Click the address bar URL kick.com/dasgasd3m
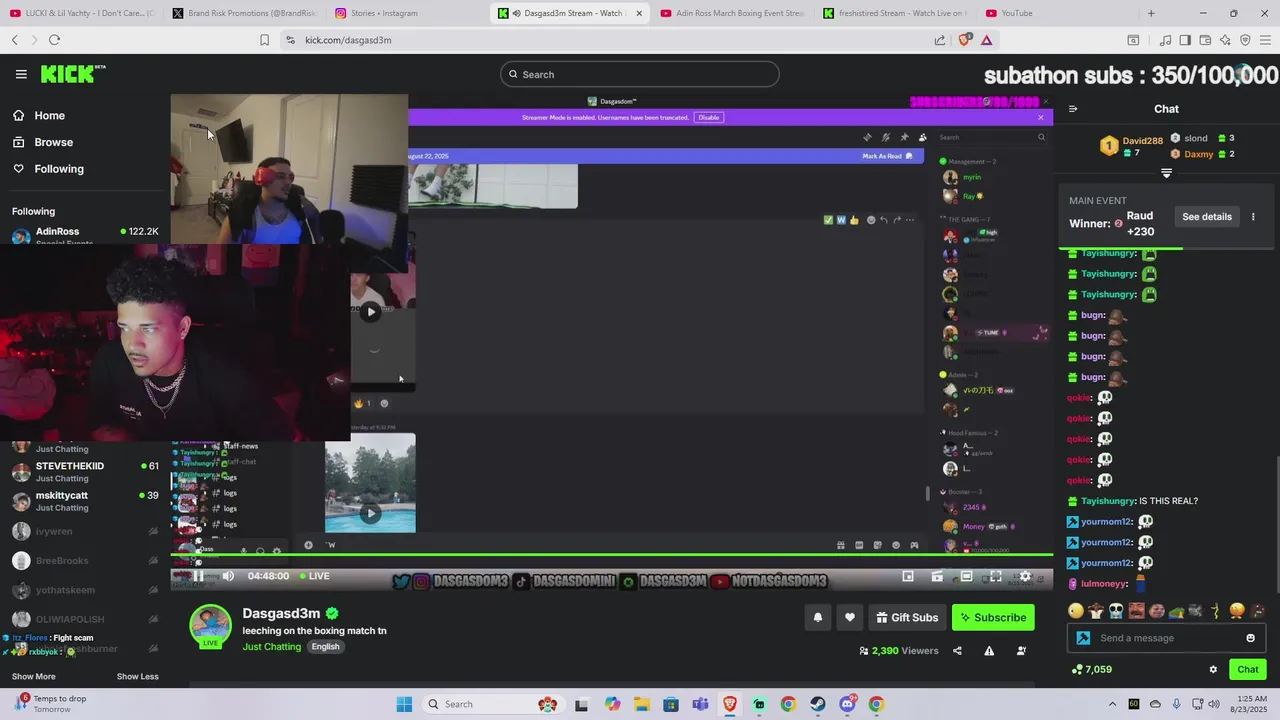 tap(348, 40)
